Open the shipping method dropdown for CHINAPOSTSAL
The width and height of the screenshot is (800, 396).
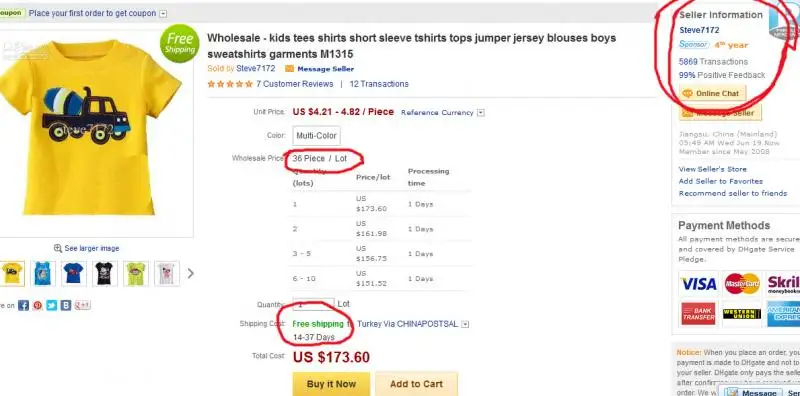coord(465,324)
